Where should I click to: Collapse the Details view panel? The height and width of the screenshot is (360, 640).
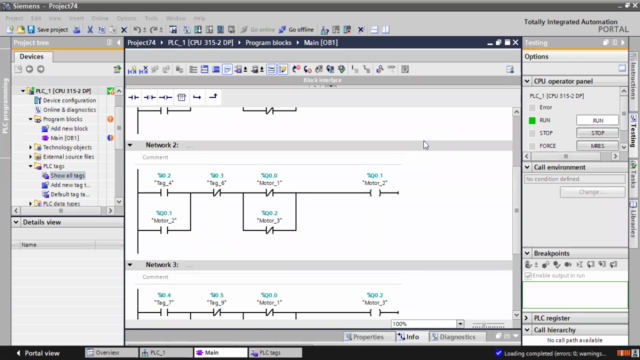tap(16, 222)
